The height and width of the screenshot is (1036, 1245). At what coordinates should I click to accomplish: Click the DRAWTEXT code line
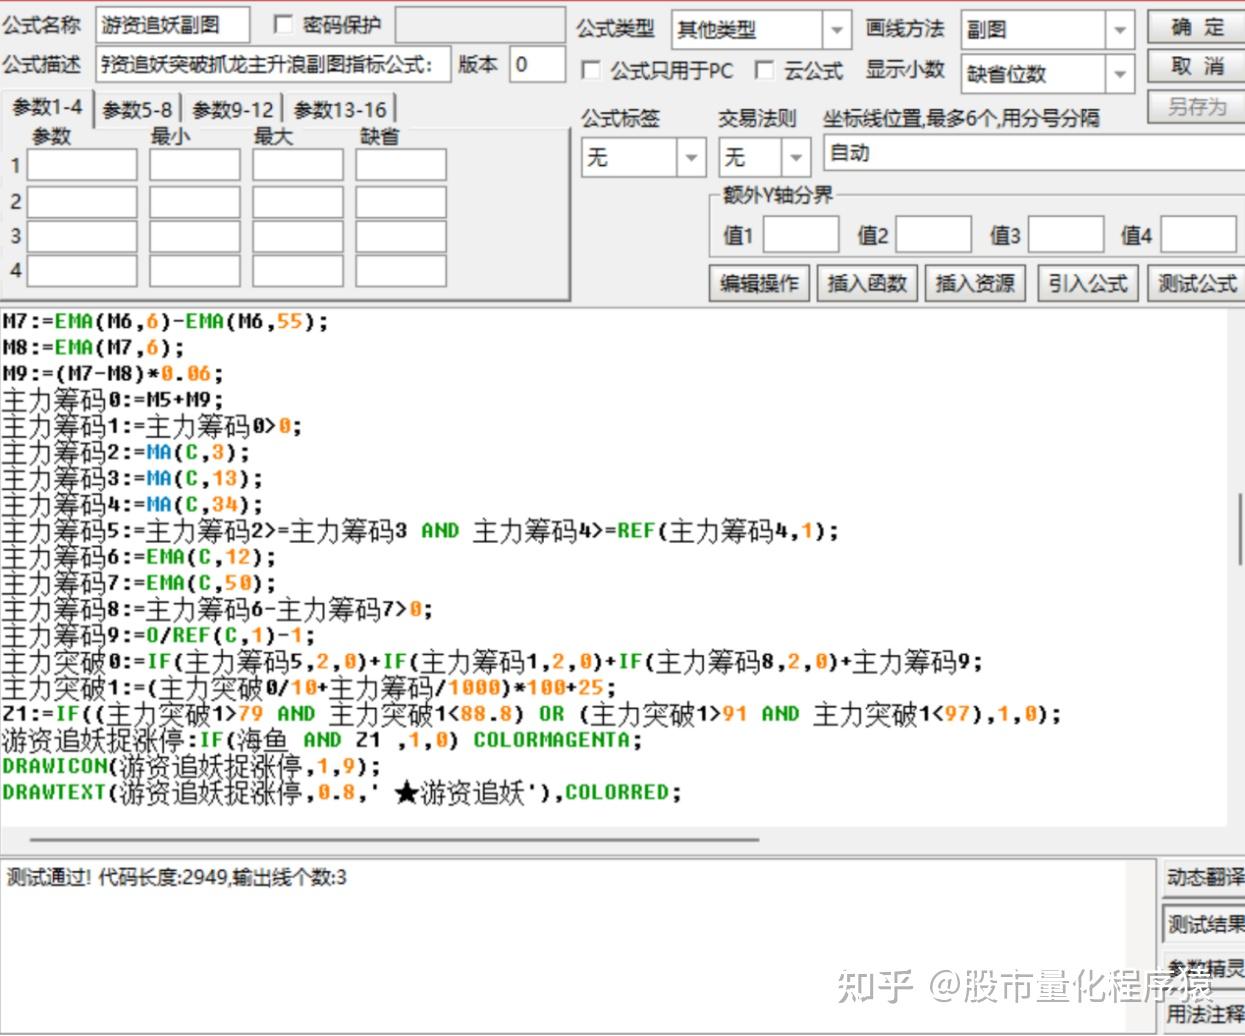(x=341, y=792)
